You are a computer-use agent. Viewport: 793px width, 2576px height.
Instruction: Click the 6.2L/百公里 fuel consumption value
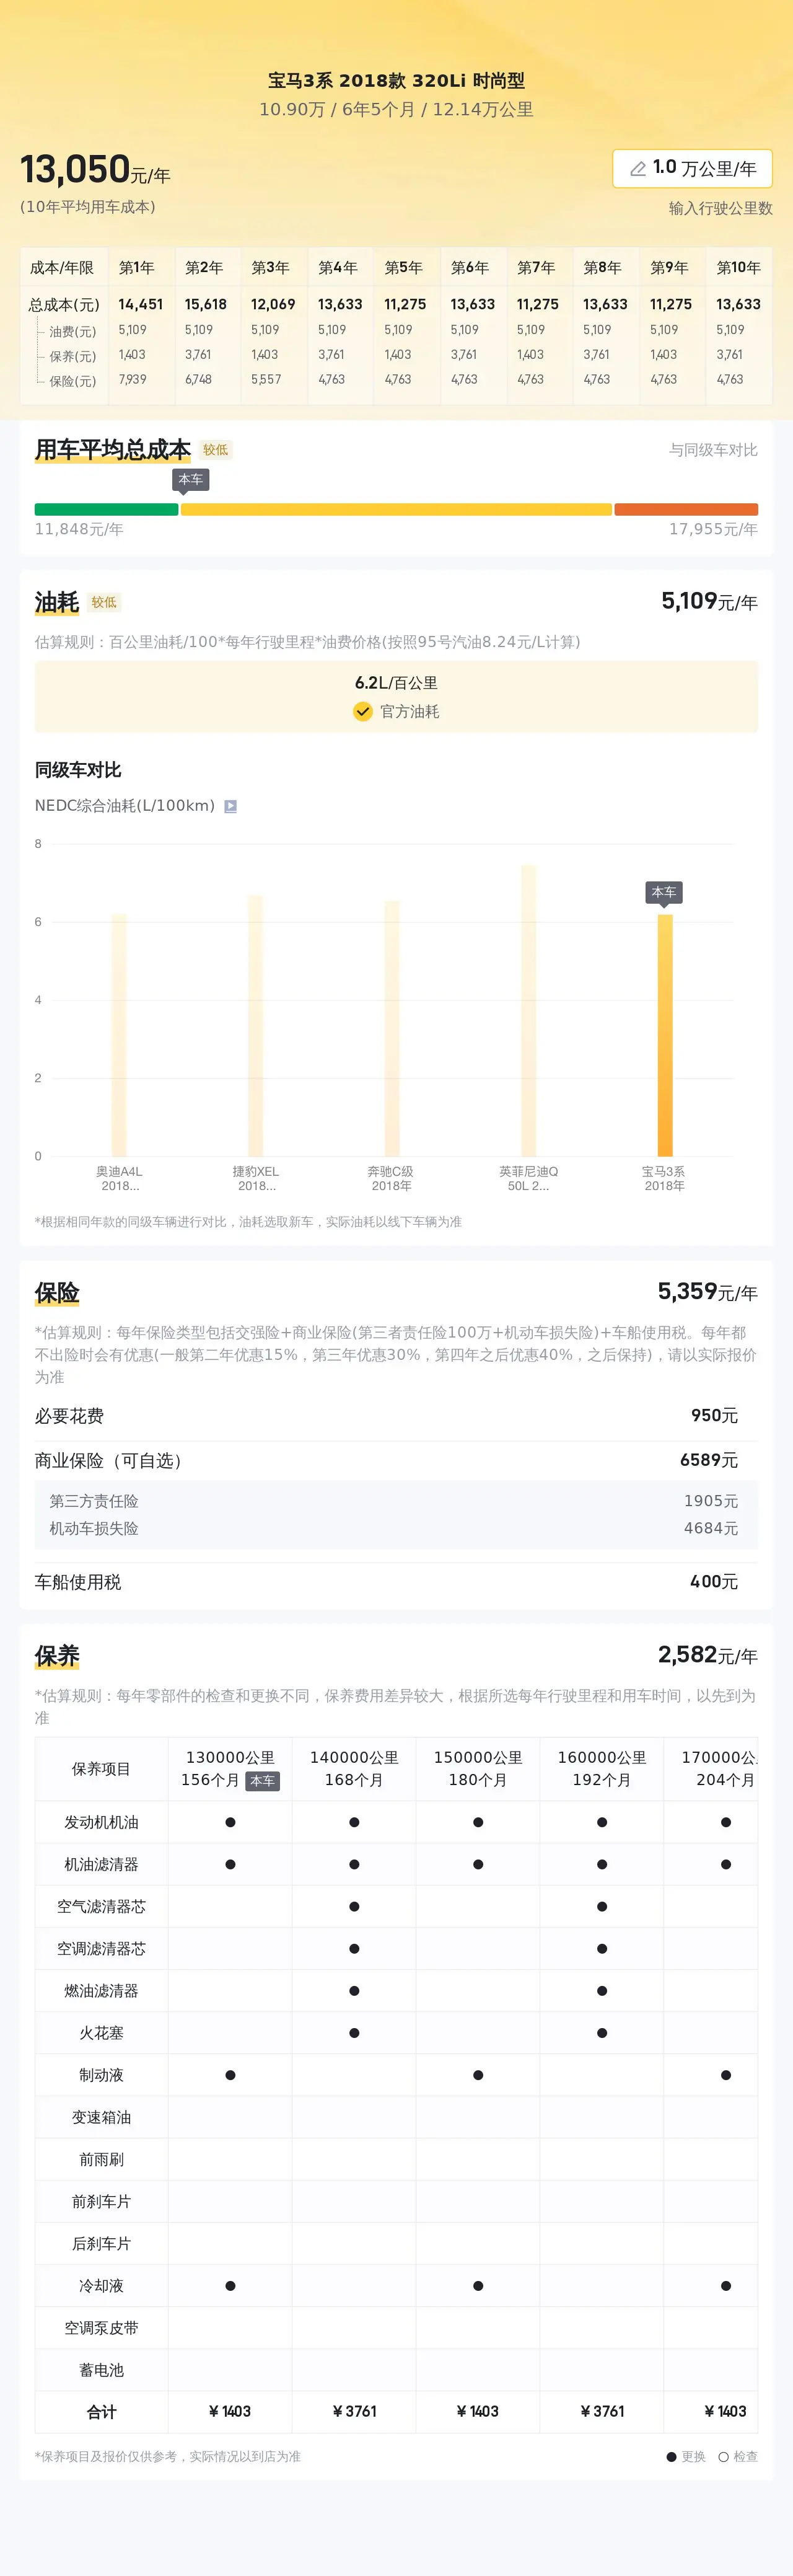click(x=396, y=683)
